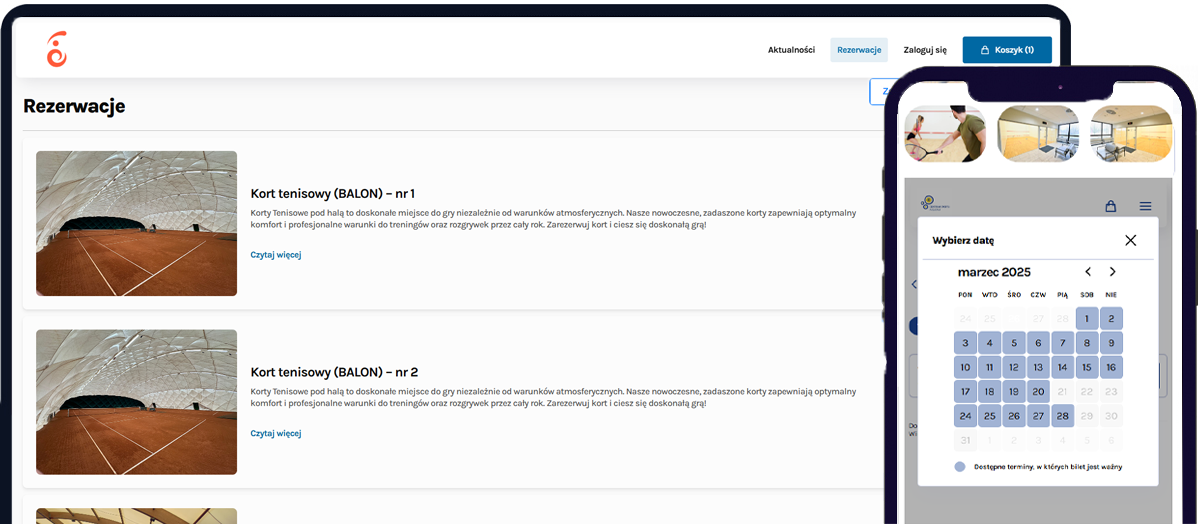Select March 26 in phone calendar
Image resolution: width=1200 pixels, height=524 pixels.
click(x=1014, y=416)
